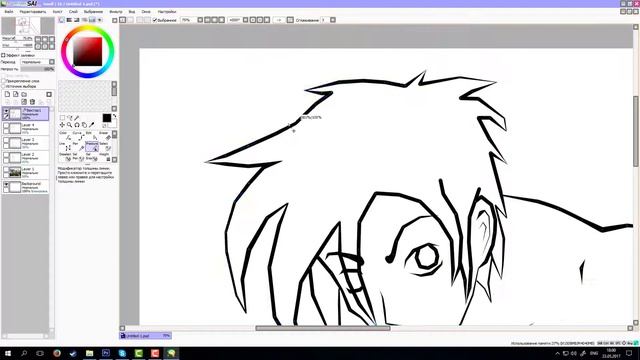Click the Layer 1 photo thumbnail
Viewport: 640px width, 360px height.
(15, 172)
